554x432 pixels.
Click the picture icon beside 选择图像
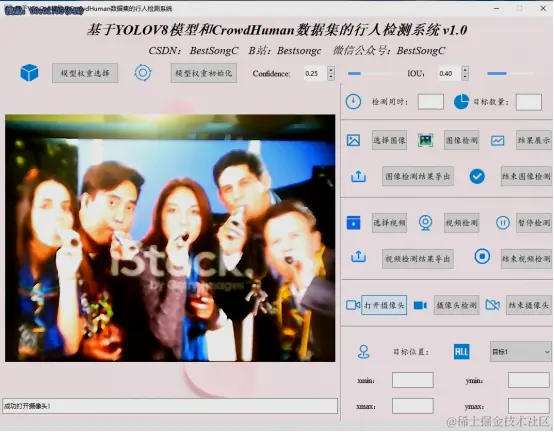tap(353, 140)
